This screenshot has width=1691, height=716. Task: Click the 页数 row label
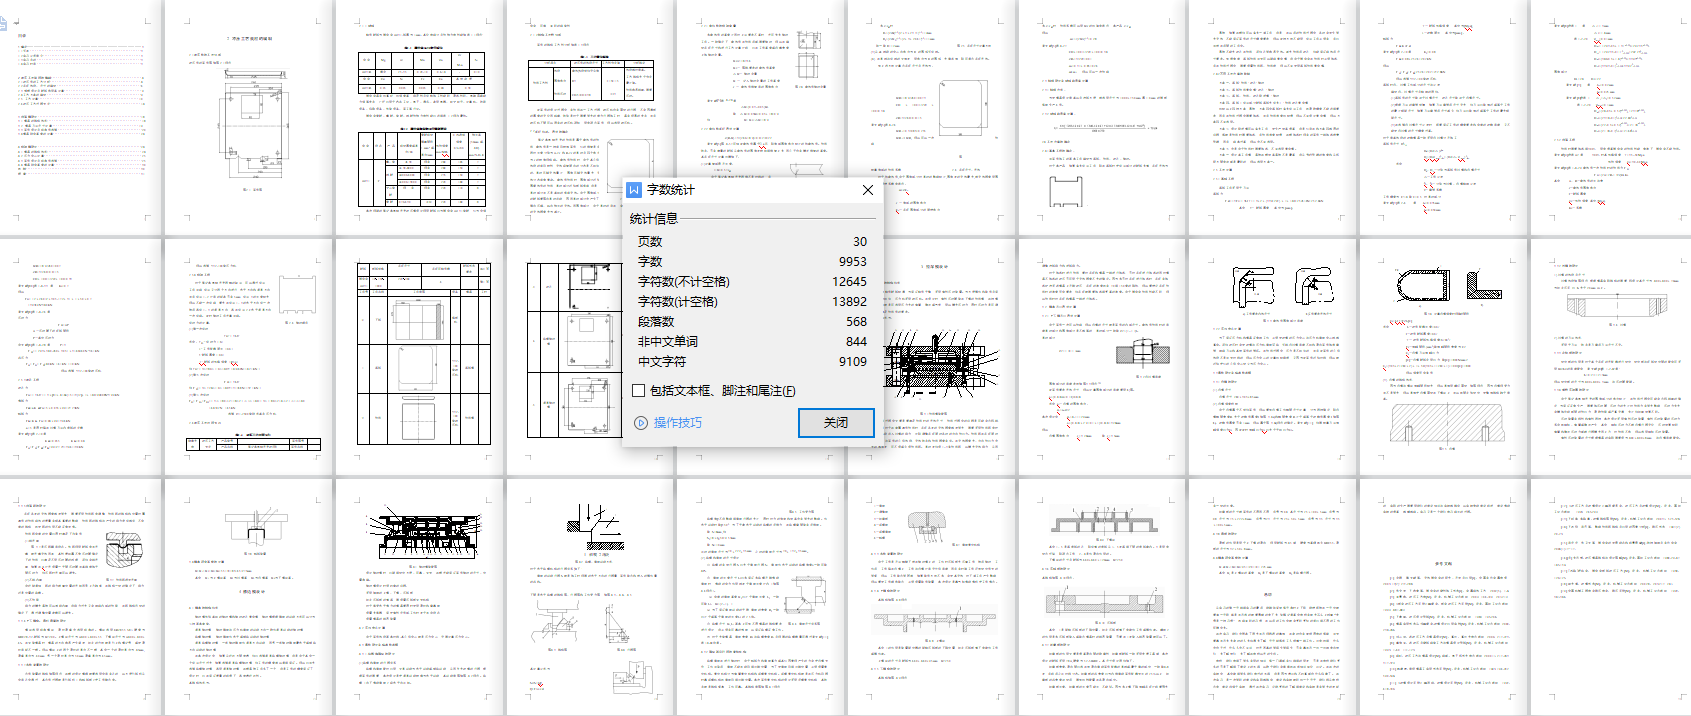tap(650, 242)
